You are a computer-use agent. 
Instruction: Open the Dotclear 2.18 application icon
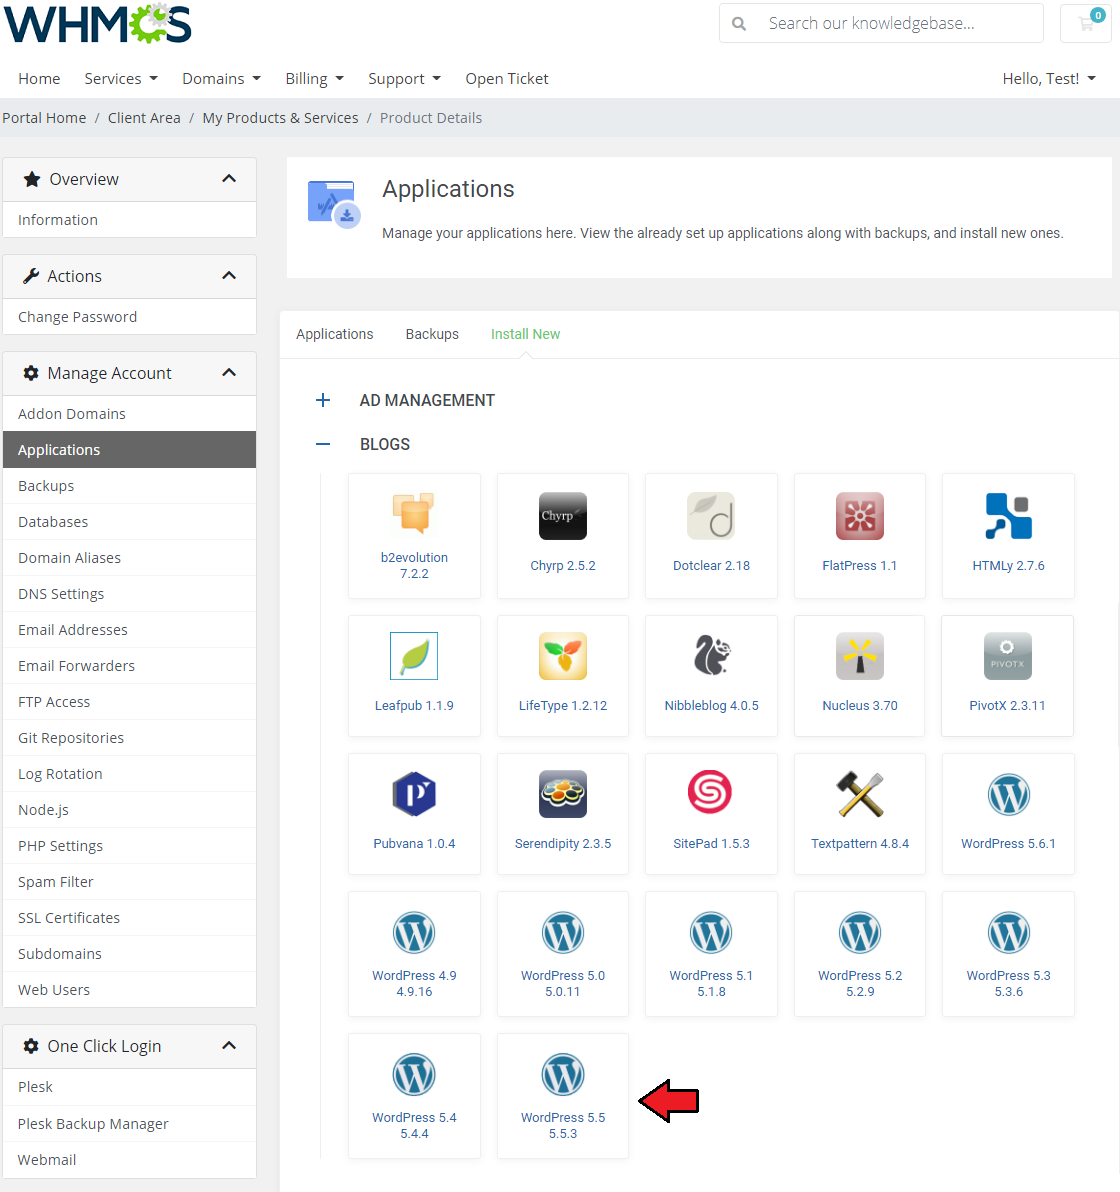711,516
